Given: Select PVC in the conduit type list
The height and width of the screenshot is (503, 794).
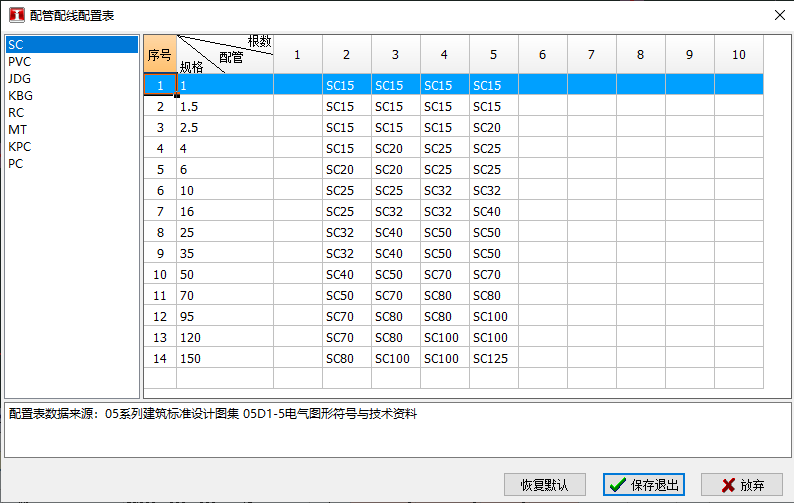Looking at the screenshot, I should point(20,61).
